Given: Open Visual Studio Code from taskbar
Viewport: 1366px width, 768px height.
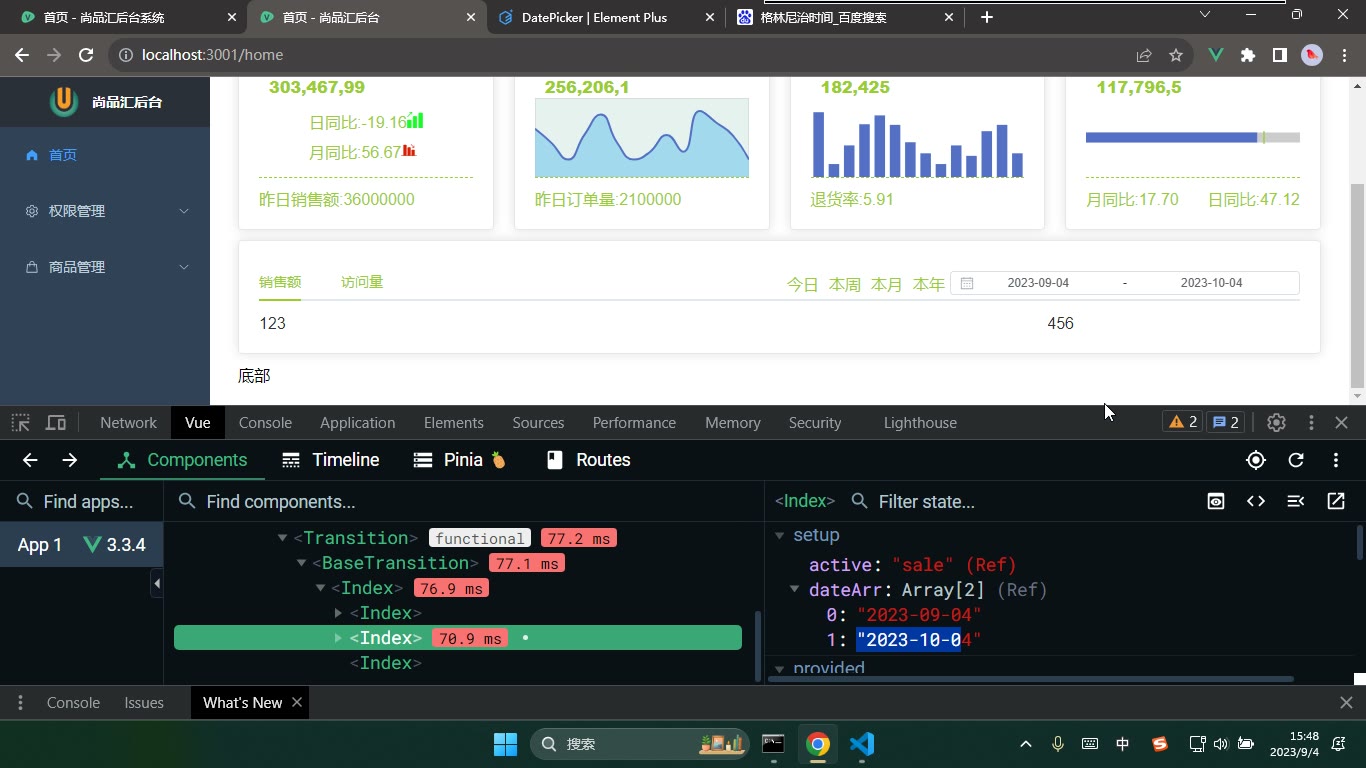Looking at the screenshot, I should coord(862,743).
